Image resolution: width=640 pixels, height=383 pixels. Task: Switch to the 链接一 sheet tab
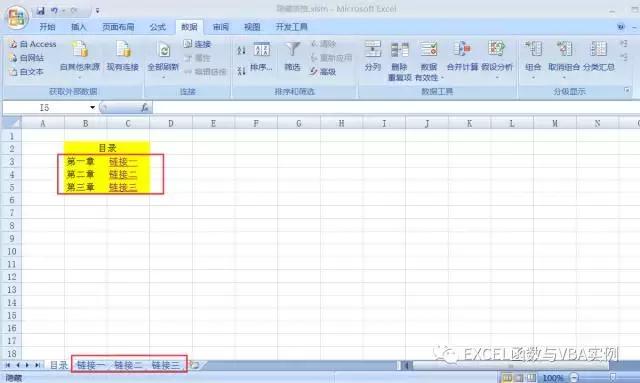click(x=91, y=365)
